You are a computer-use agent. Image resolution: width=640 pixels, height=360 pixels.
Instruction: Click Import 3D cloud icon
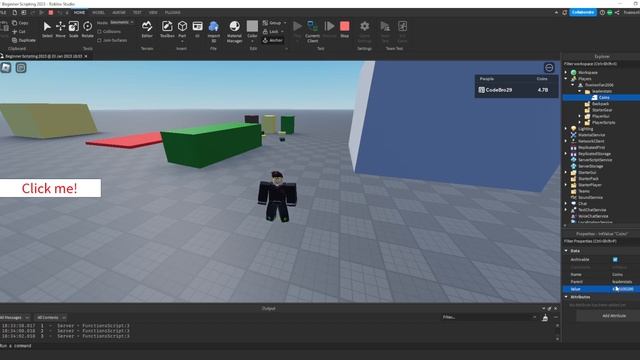213,31
